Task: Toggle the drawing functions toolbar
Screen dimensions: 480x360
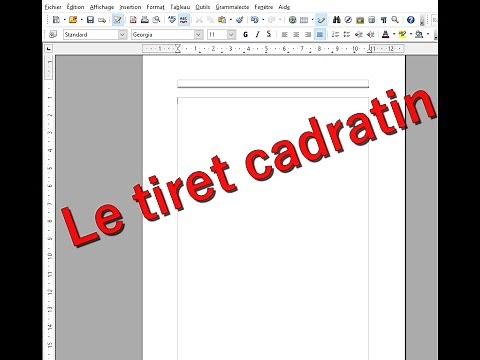Action: 321,20
